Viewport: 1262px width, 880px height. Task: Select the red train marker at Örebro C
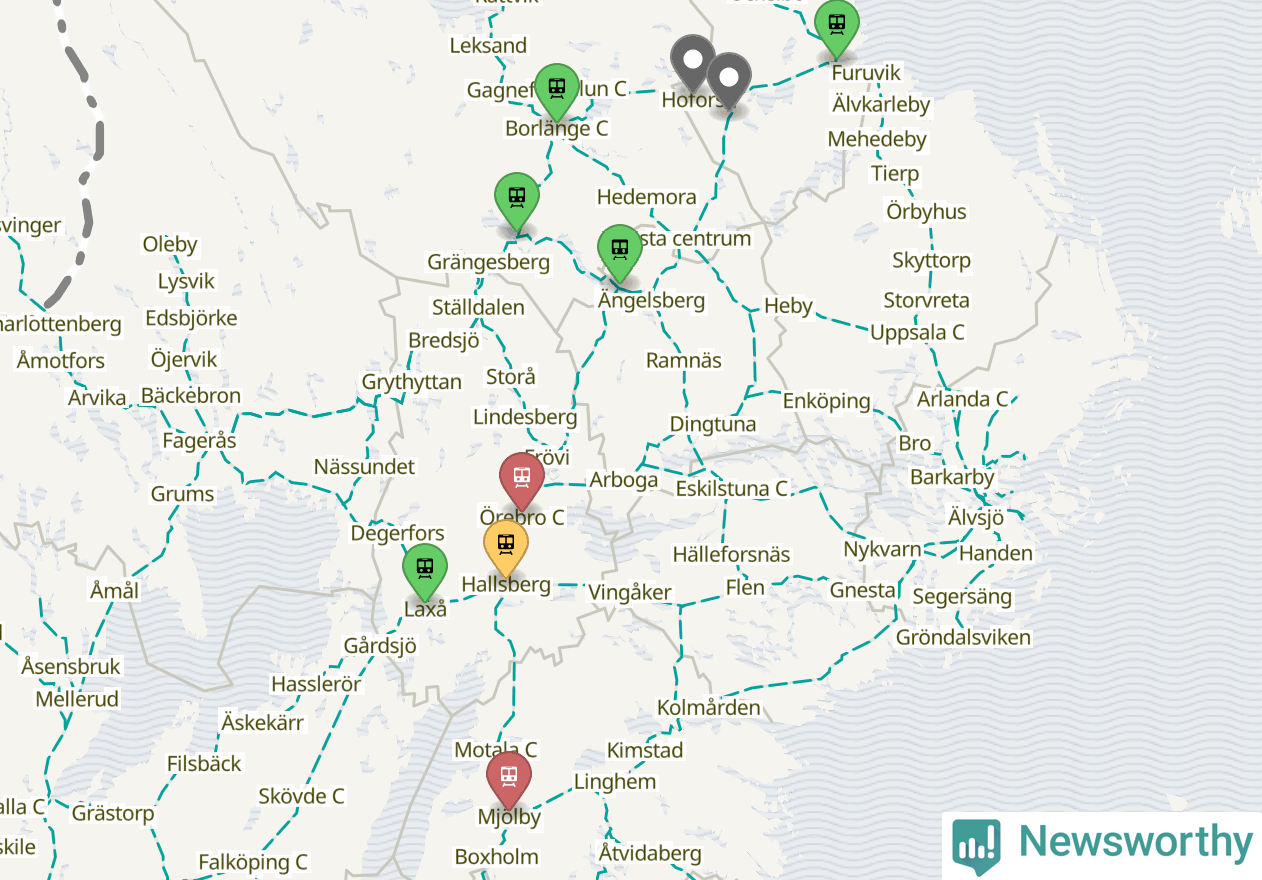(x=521, y=482)
